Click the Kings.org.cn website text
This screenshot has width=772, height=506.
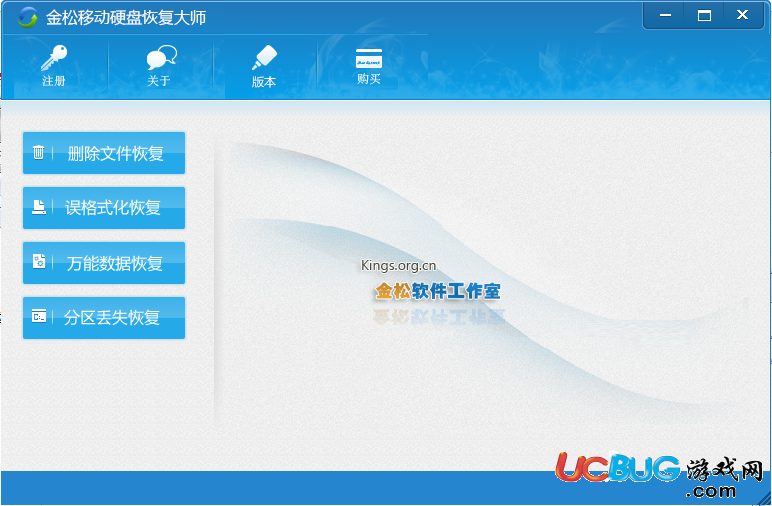398,266
